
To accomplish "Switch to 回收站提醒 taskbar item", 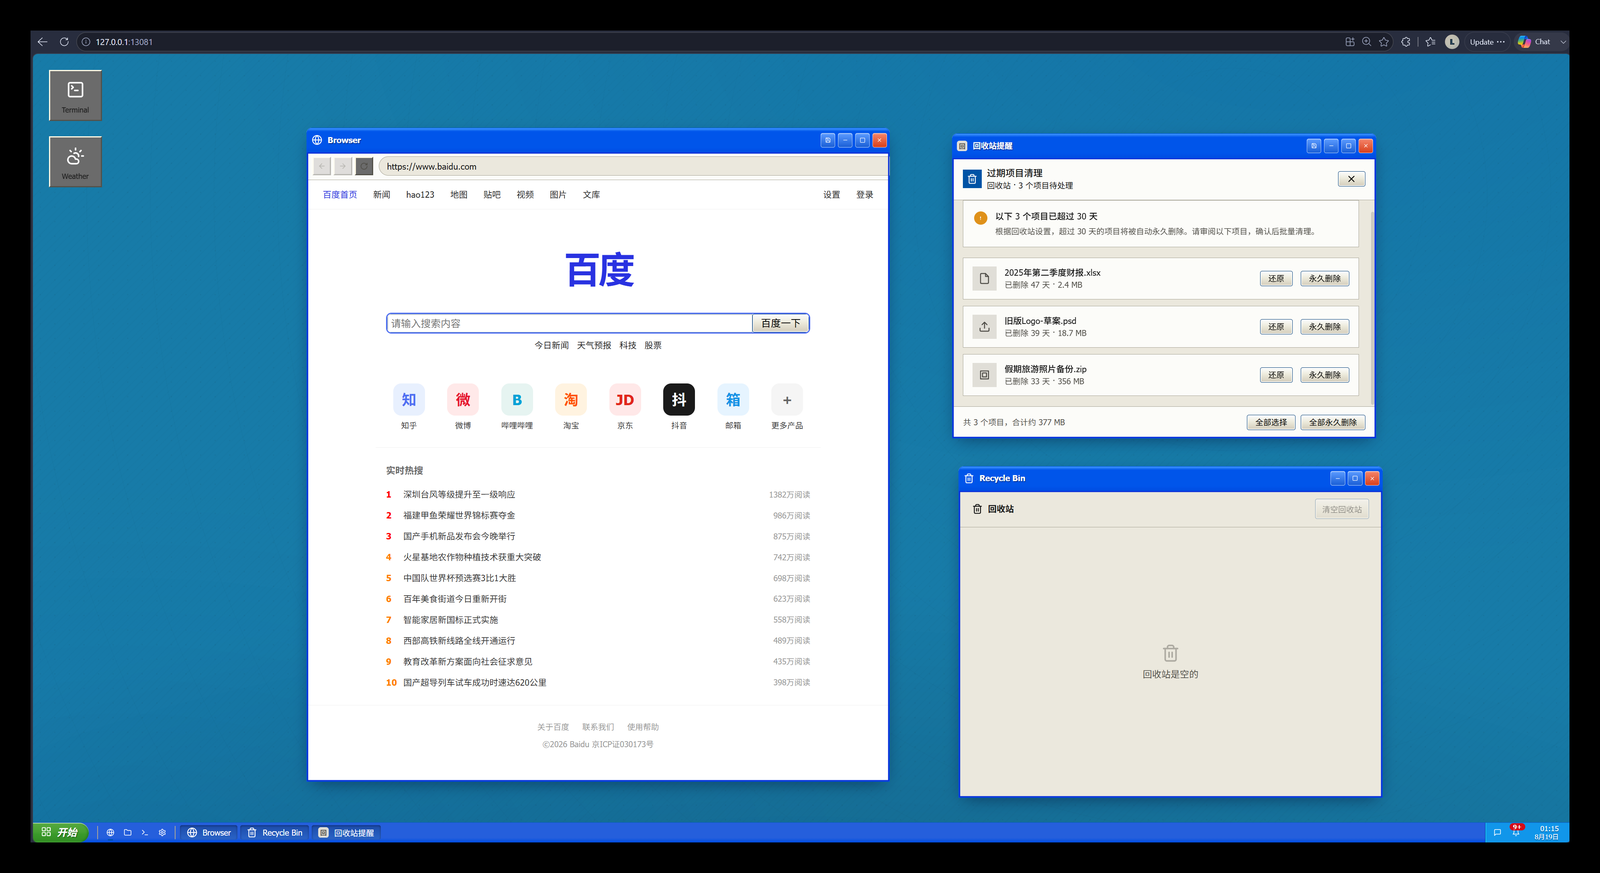I will click(x=347, y=833).
